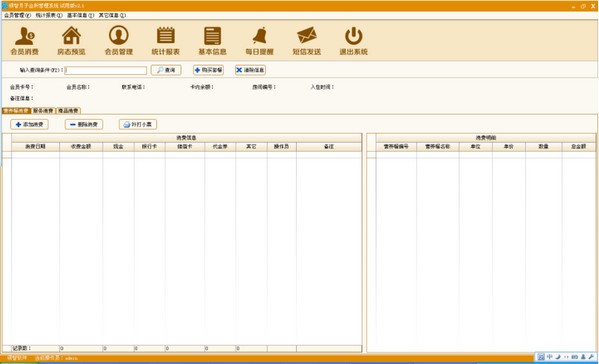Click the 储值卡 column header
This screenshot has width=599, height=364.
click(185, 147)
